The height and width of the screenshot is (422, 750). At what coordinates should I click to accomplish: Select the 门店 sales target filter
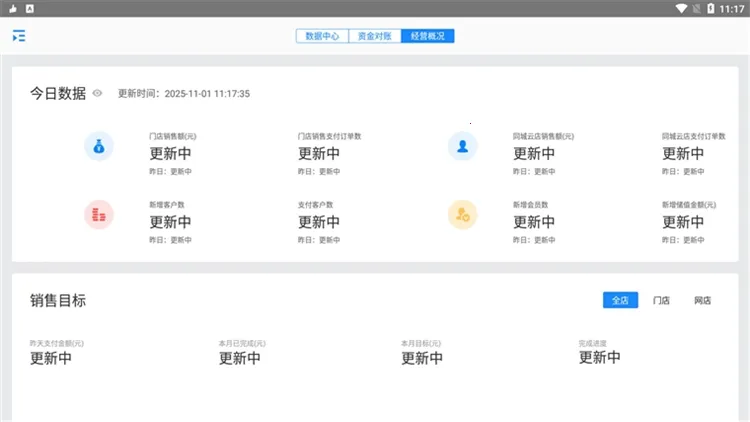tap(661, 300)
